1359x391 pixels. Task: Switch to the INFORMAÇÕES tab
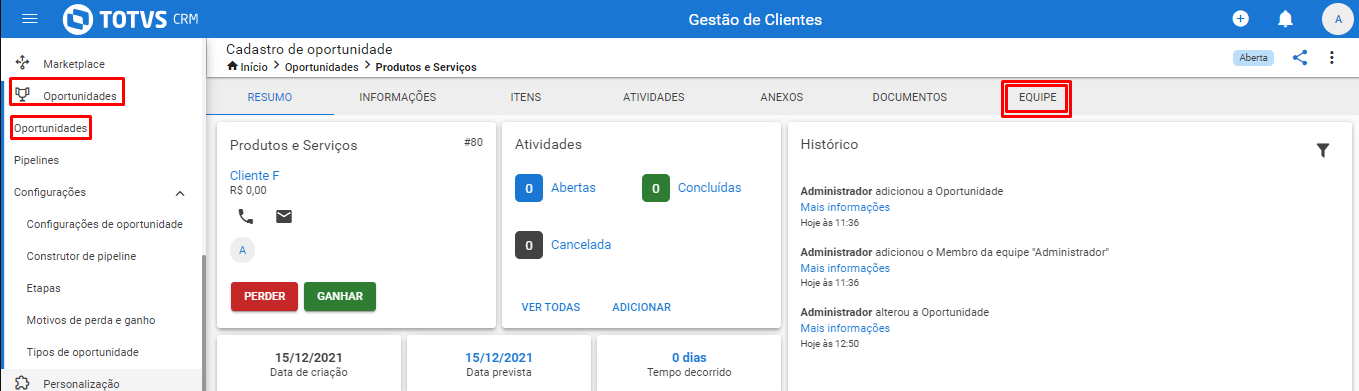pos(398,97)
